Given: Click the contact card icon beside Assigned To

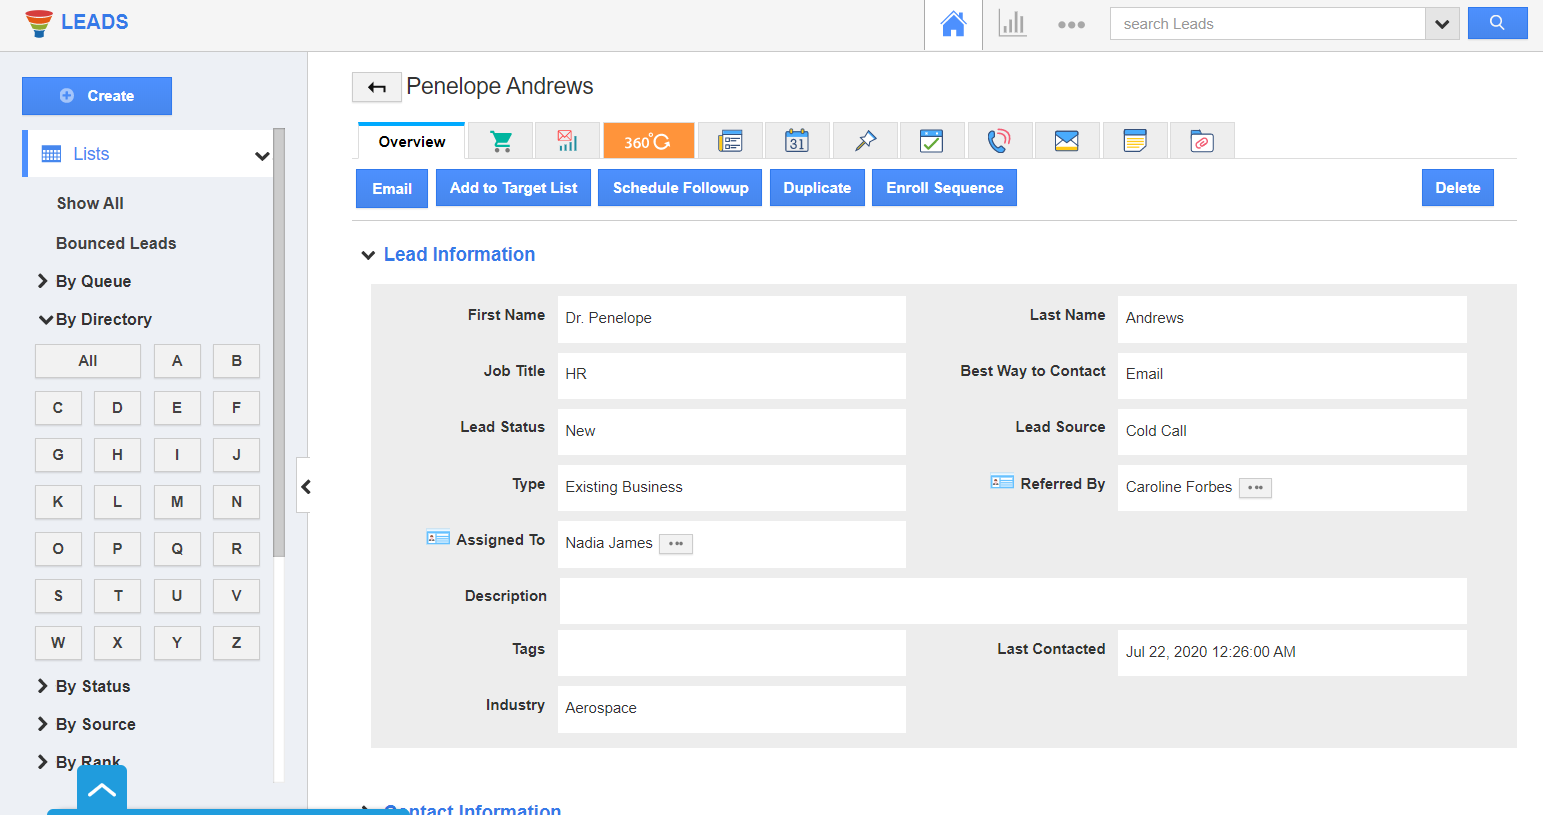Looking at the screenshot, I should click(438, 538).
